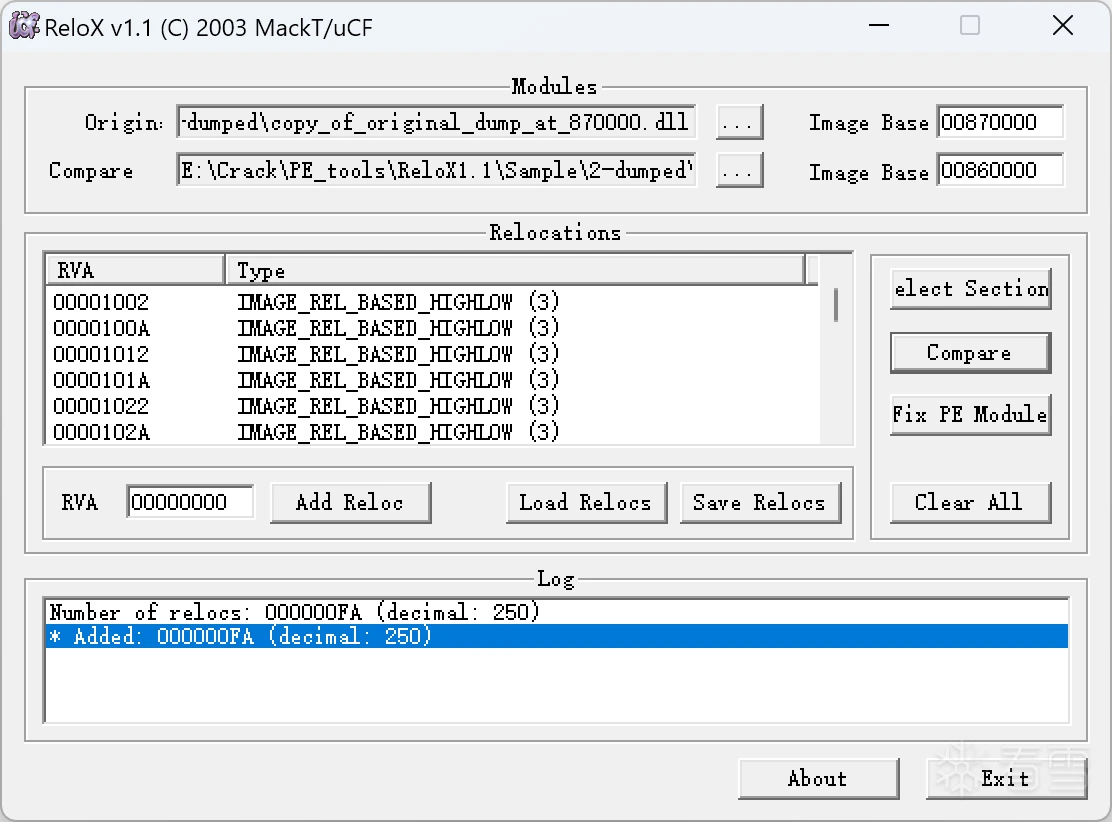Click the Fix PE Module button
Image resolution: width=1112 pixels, height=822 pixels.
point(969,414)
